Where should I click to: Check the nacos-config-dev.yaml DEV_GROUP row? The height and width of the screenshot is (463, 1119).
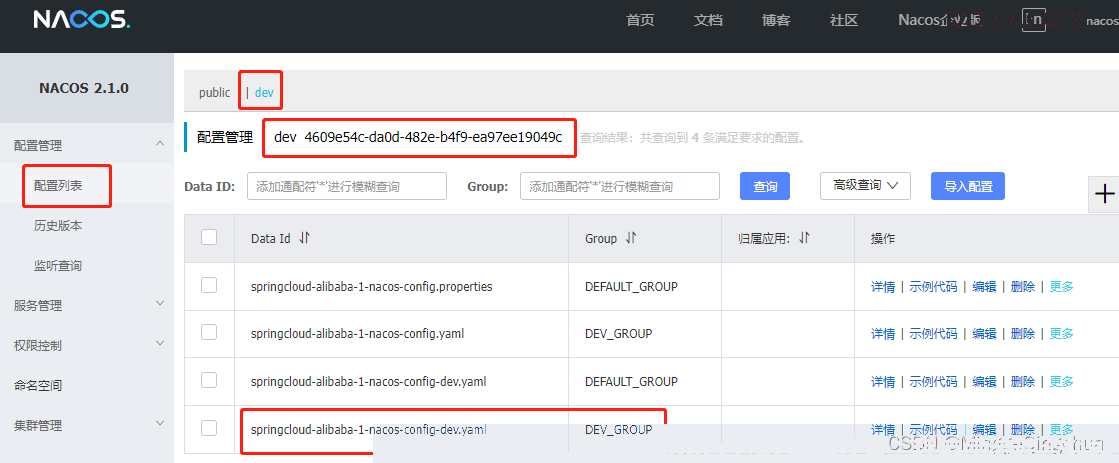coord(209,428)
